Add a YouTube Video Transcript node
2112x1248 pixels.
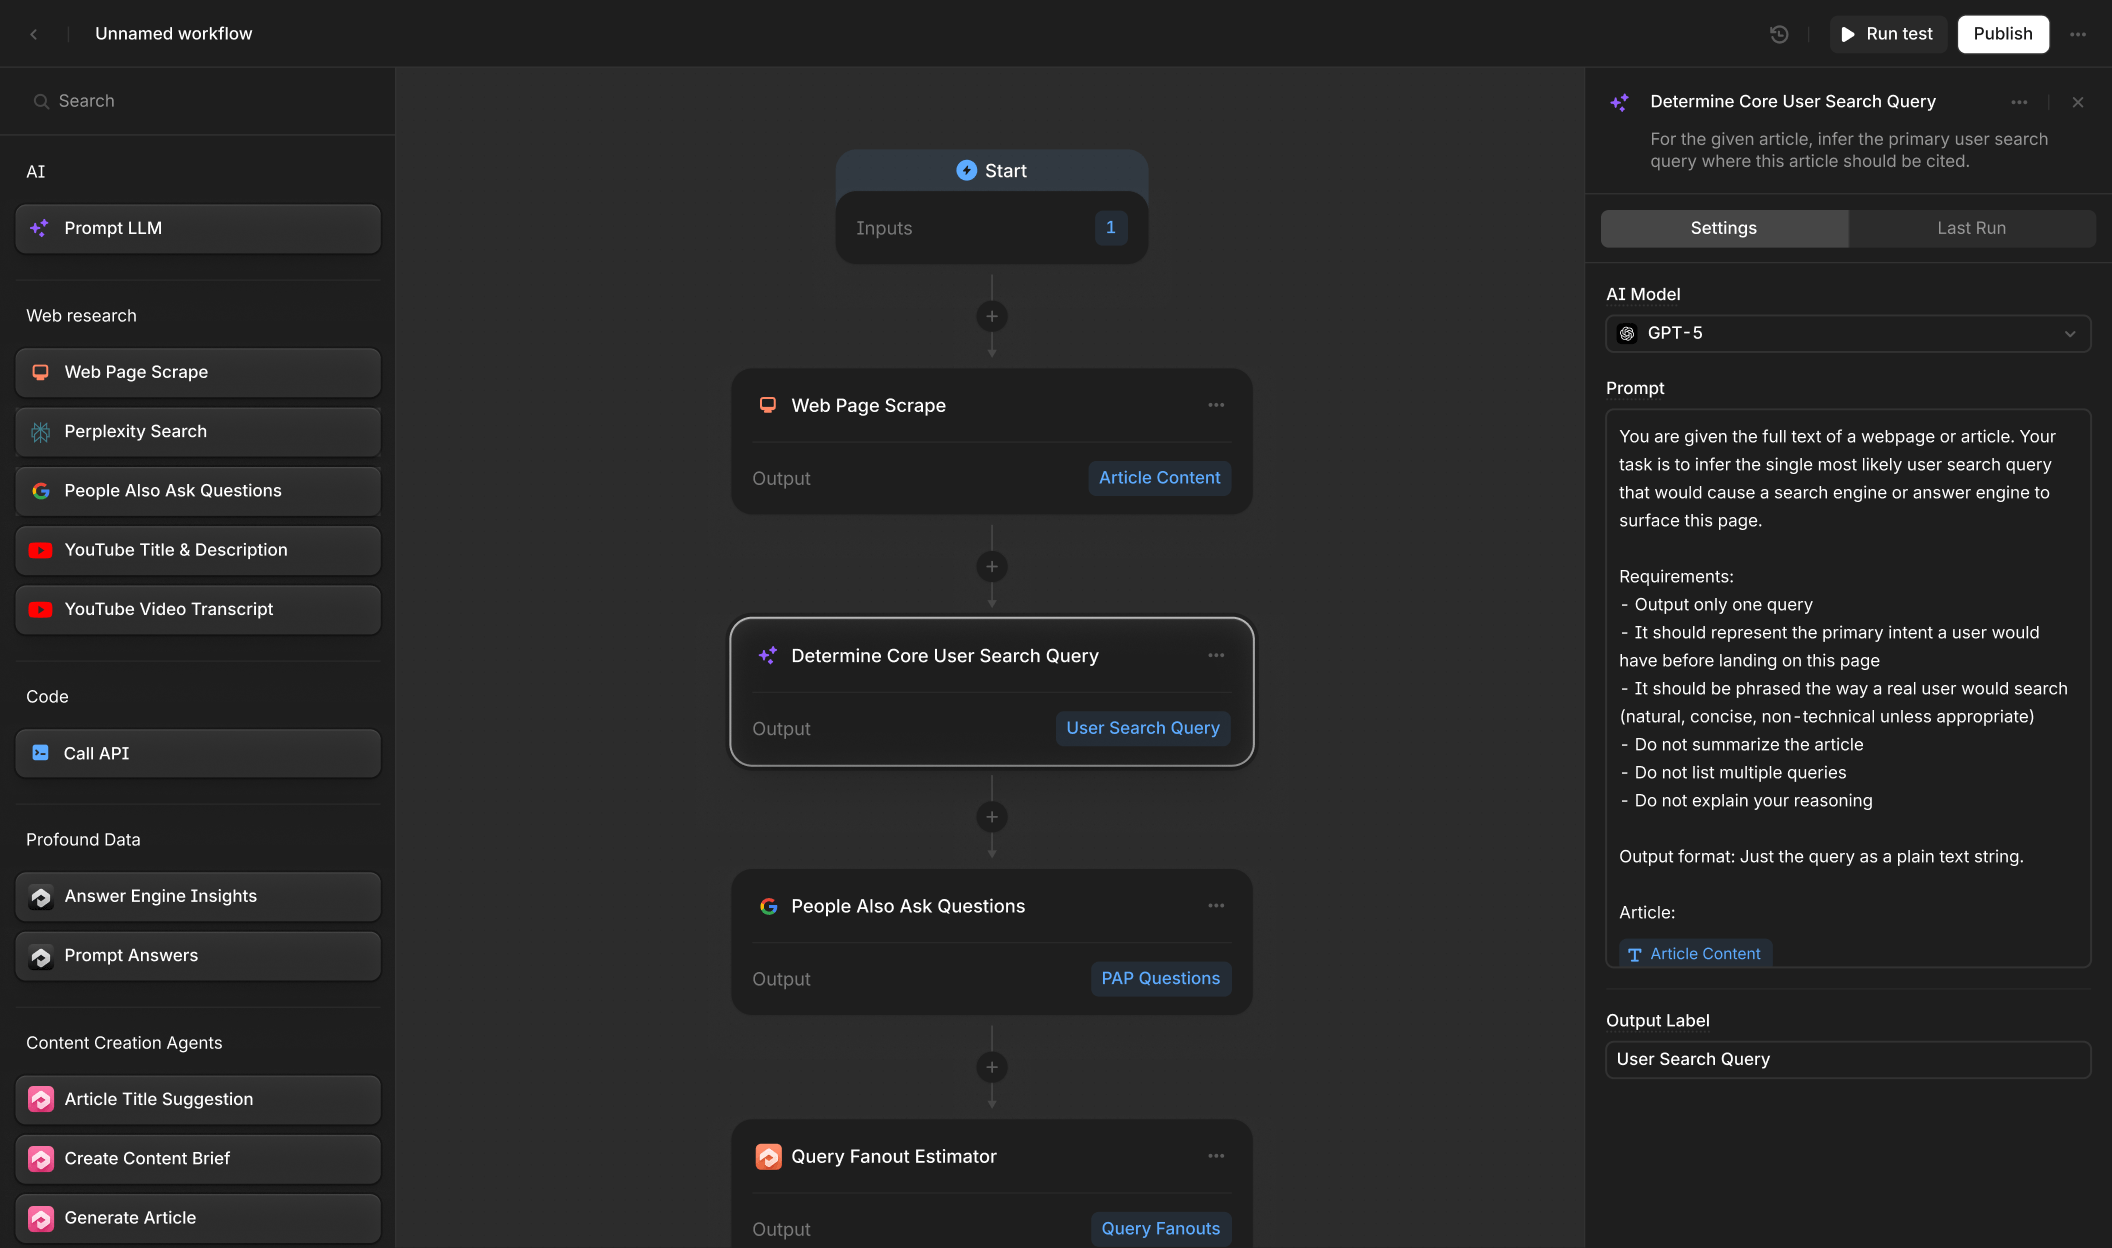pos(197,609)
